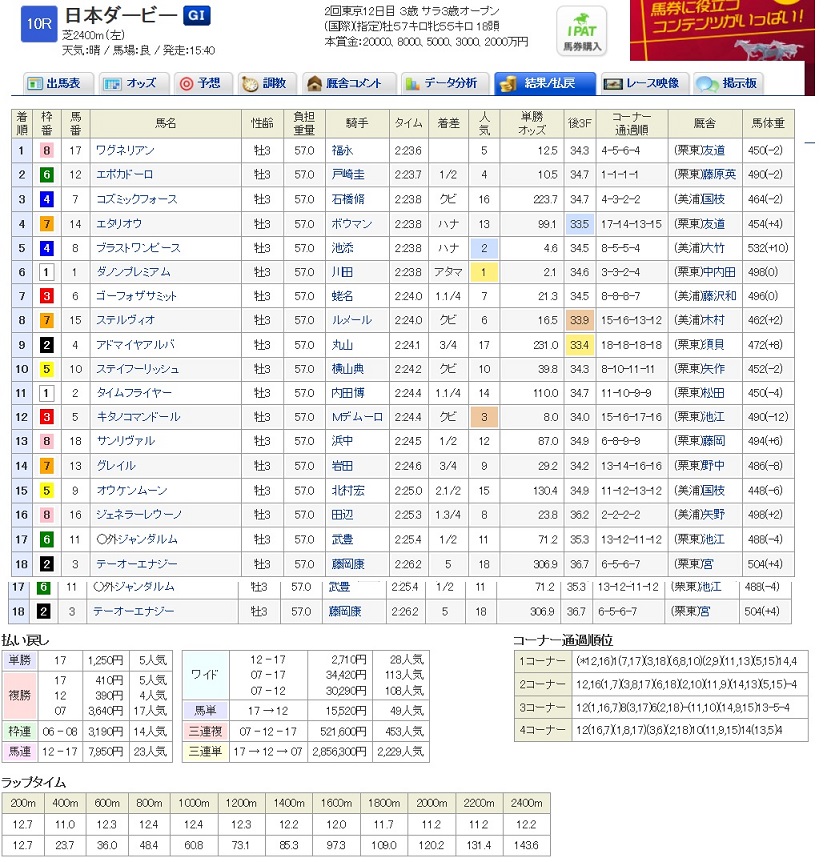The width and height of the screenshot is (827, 862).
Task: Open the 出馬表 tab
Action: 56,83
